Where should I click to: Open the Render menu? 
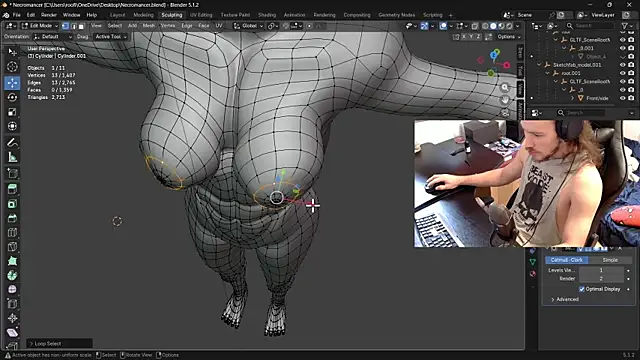[x=49, y=15]
